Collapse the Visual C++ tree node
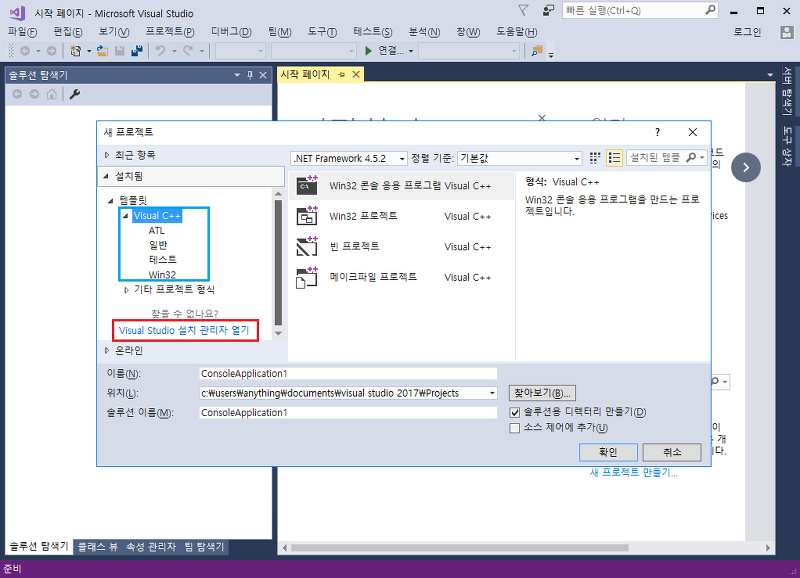The width and height of the screenshot is (800, 578). pyautogui.click(x=126, y=216)
